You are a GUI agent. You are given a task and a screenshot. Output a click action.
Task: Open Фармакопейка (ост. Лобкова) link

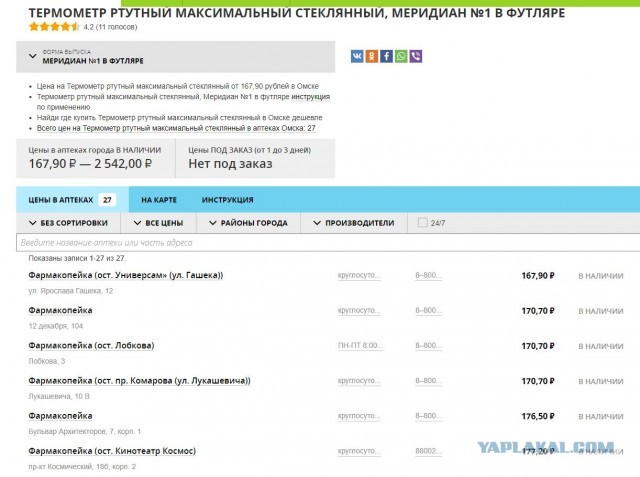point(91,346)
